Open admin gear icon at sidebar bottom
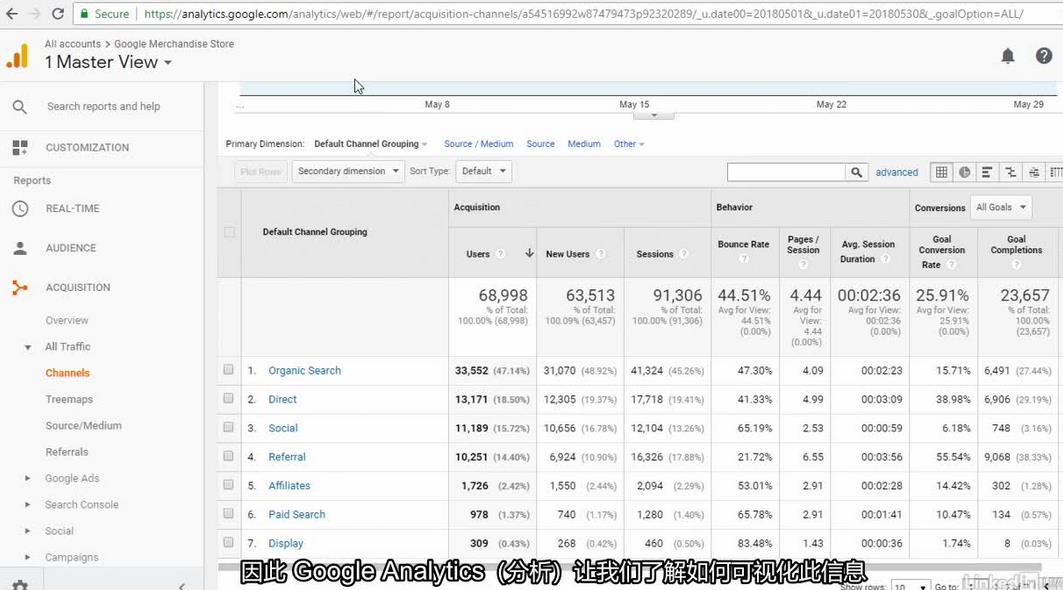 [x=20, y=585]
